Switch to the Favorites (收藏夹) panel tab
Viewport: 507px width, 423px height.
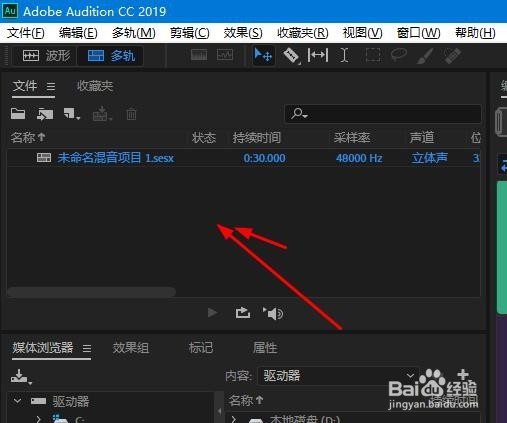tap(95, 86)
